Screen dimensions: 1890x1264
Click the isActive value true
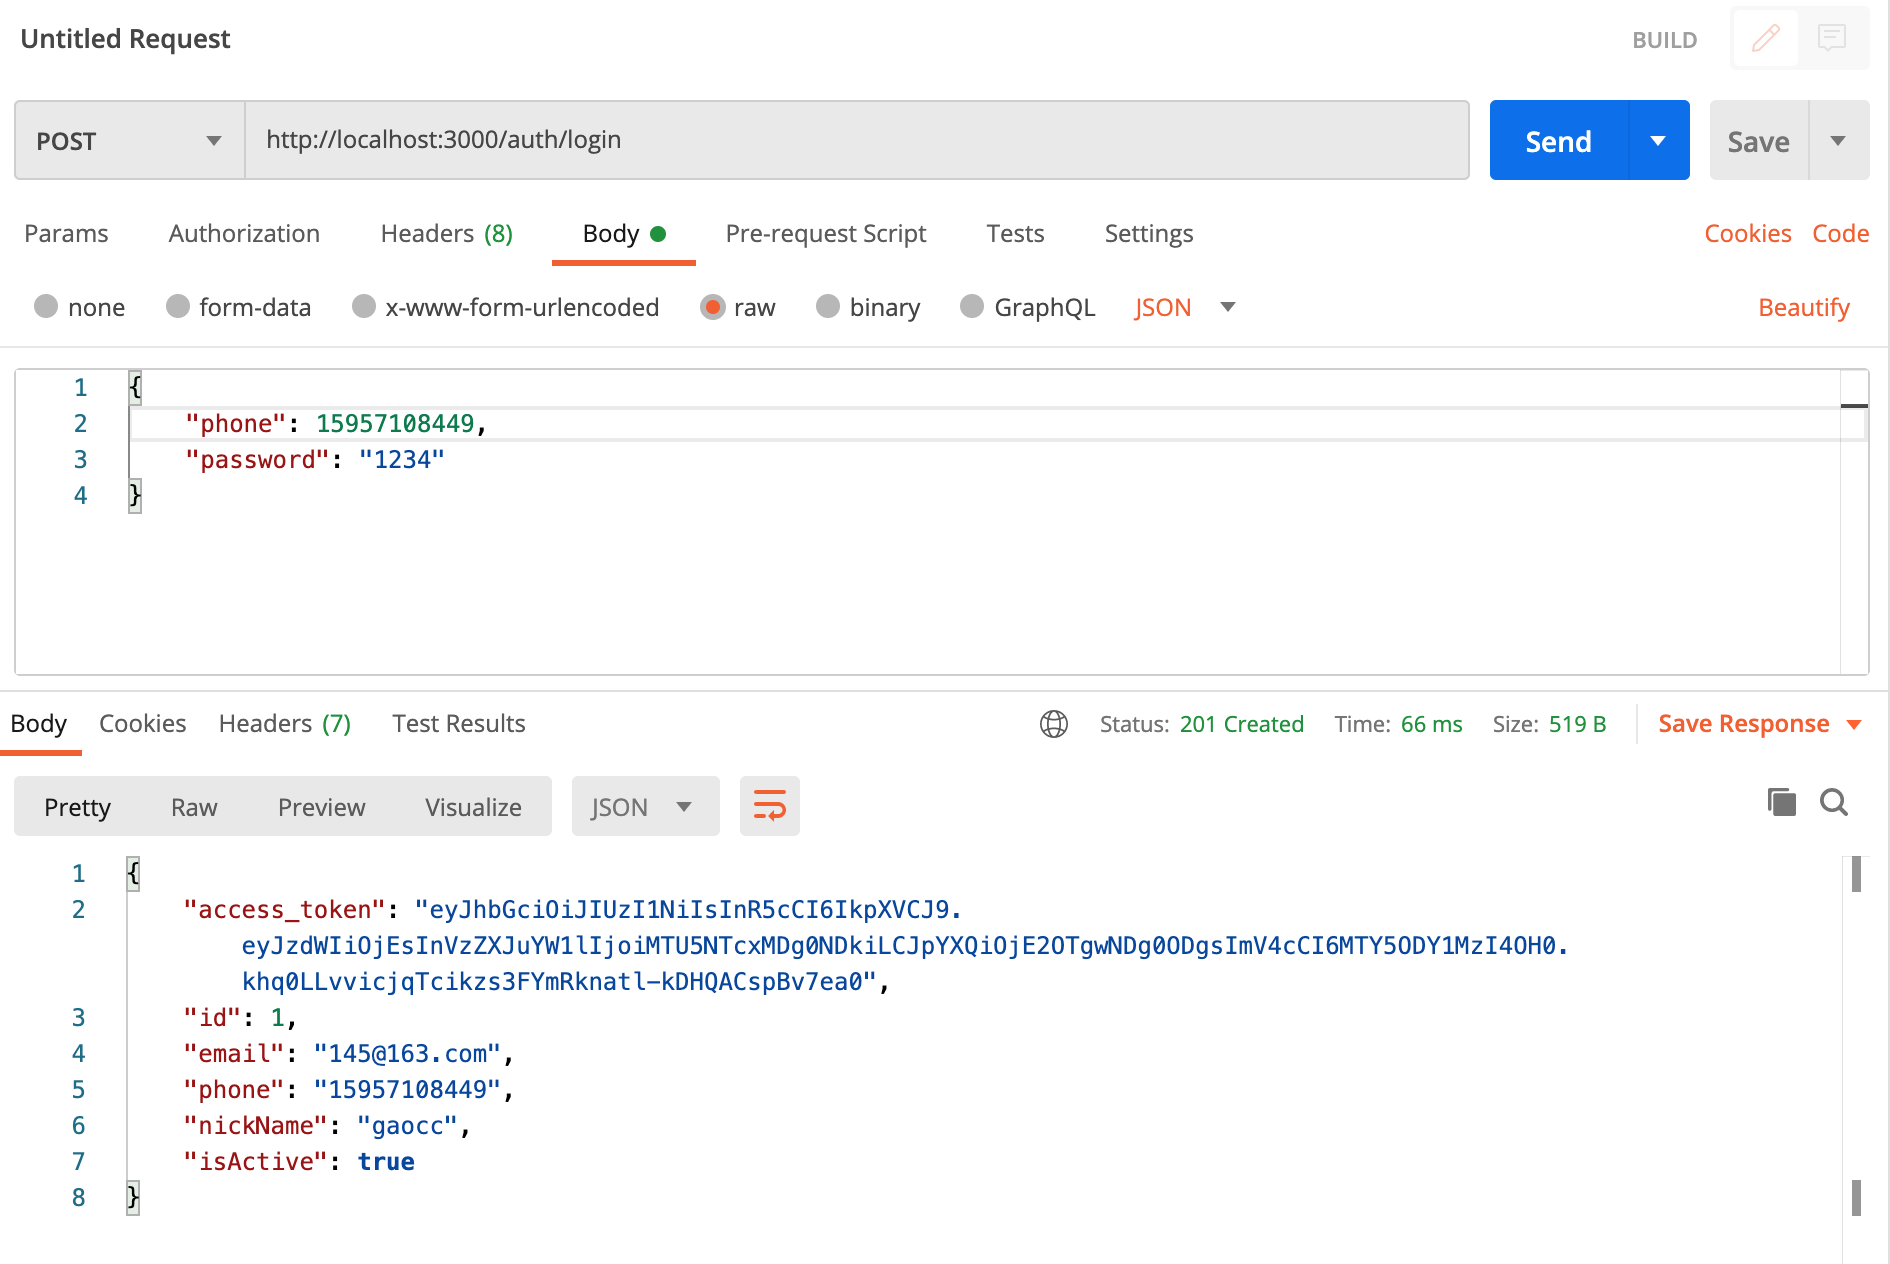click(x=386, y=1161)
